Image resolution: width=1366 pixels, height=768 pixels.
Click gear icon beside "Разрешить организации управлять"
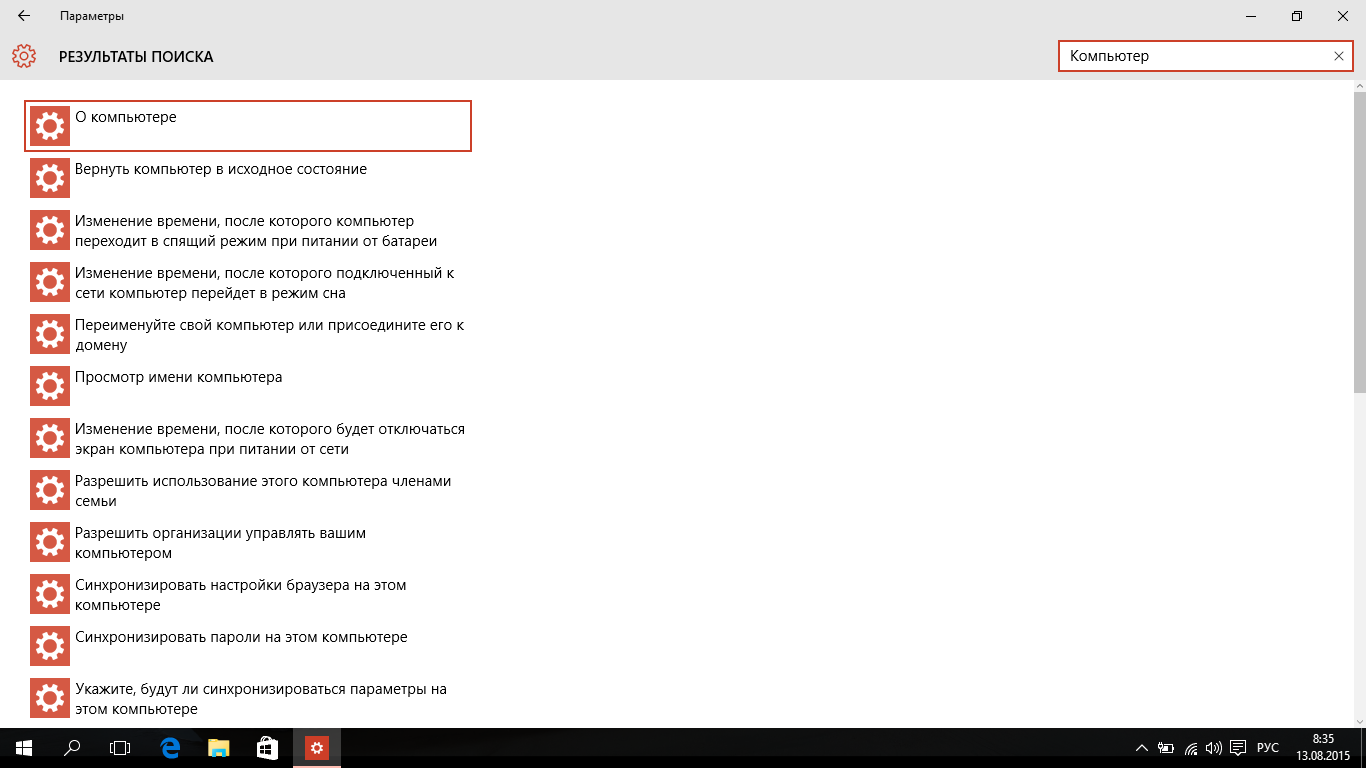(50, 542)
